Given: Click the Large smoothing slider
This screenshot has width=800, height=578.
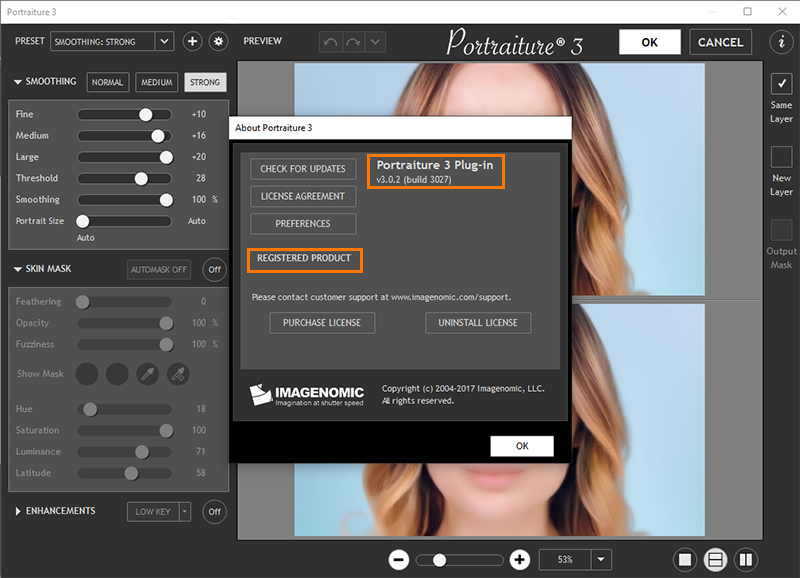Looking at the screenshot, I should pos(124,158).
